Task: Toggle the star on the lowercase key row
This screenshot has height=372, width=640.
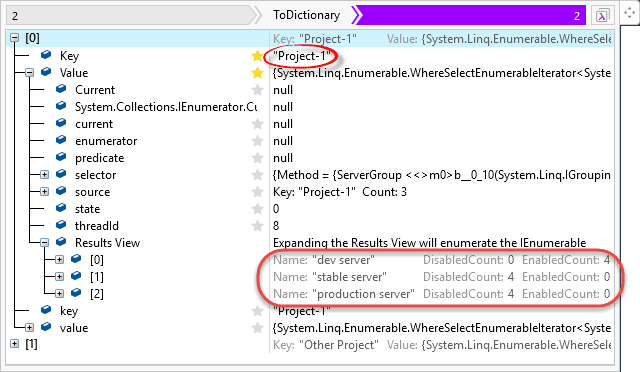Action: (x=257, y=311)
